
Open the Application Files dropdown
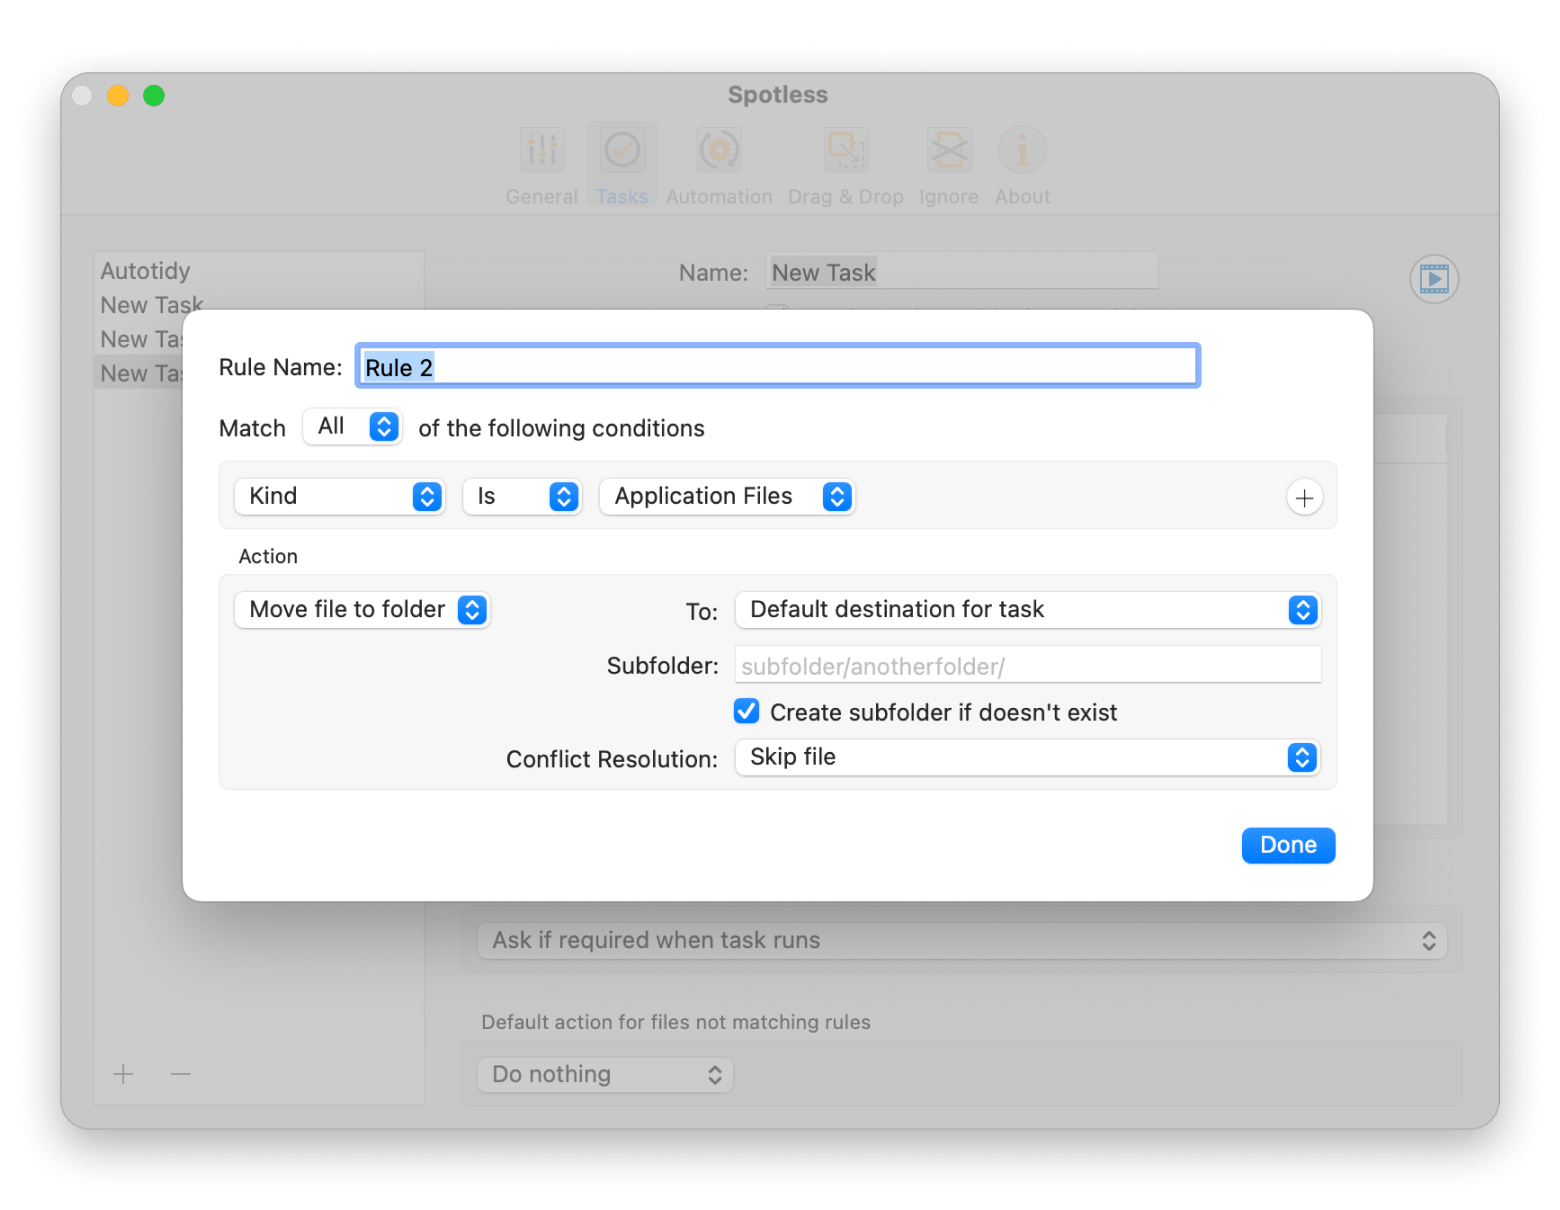coord(727,496)
